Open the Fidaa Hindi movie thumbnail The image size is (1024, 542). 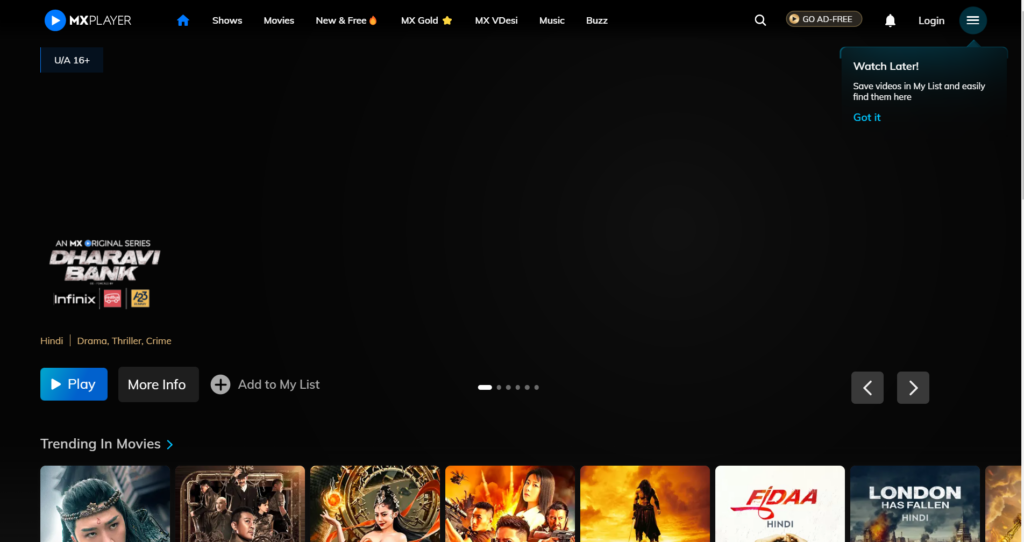pyautogui.click(x=780, y=503)
